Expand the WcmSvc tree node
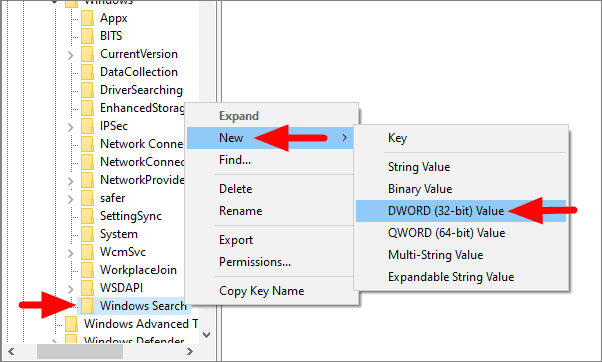602x362 pixels. [x=71, y=253]
